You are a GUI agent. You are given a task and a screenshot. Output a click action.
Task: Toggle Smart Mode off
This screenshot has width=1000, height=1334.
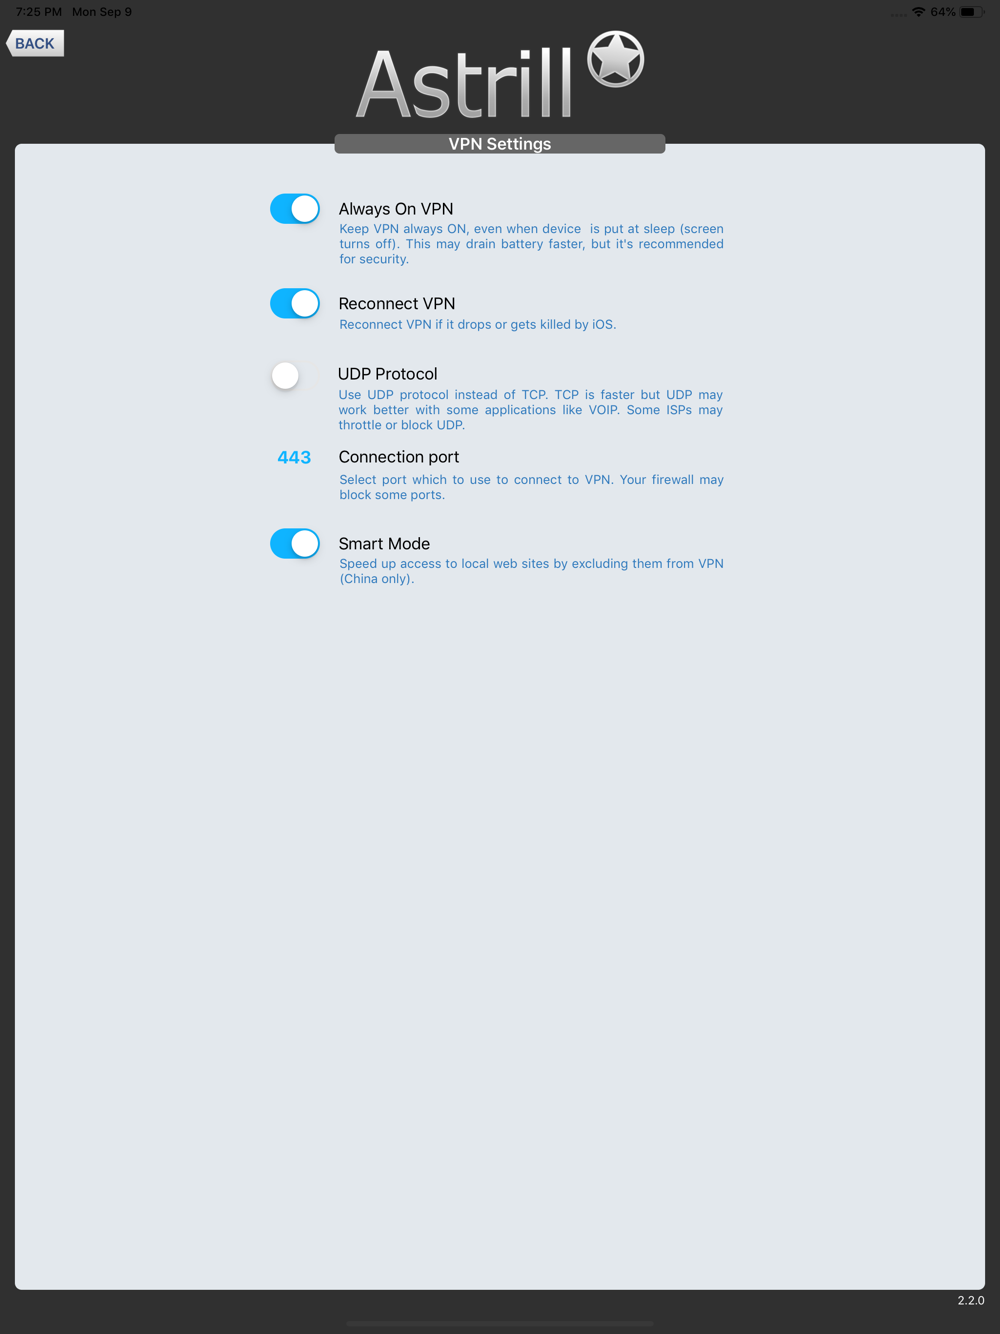tap(295, 543)
